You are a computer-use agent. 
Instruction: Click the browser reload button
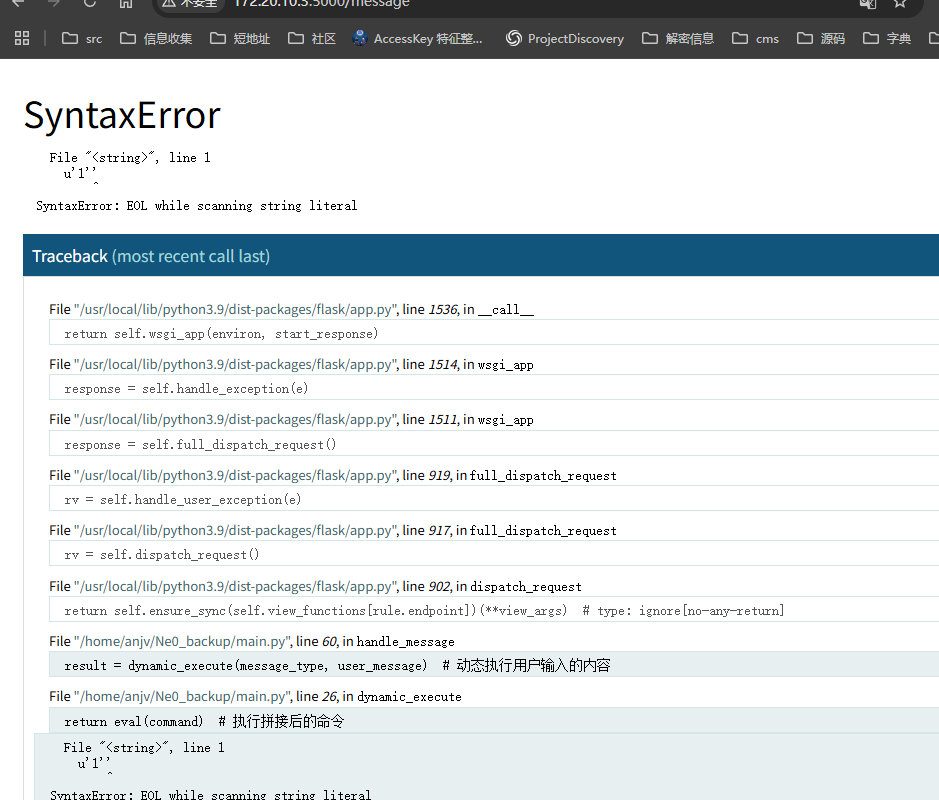pos(90,3)
